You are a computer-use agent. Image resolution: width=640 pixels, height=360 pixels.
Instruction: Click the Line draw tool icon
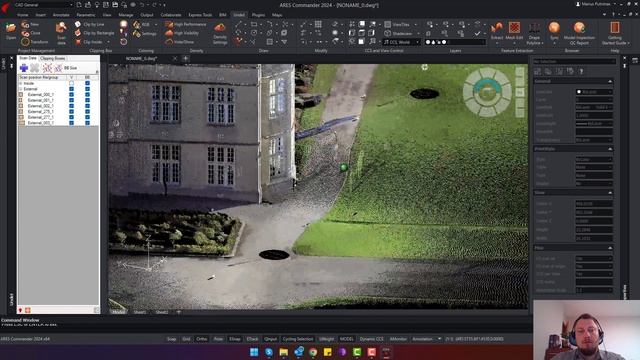[x=238, y=24]
